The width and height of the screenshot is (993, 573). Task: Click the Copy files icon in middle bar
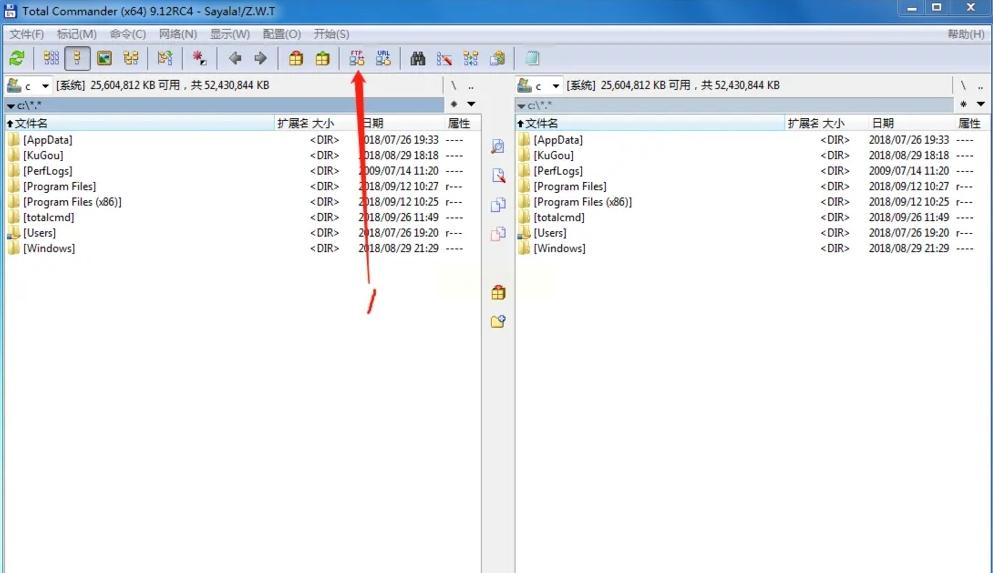[498, 205]
